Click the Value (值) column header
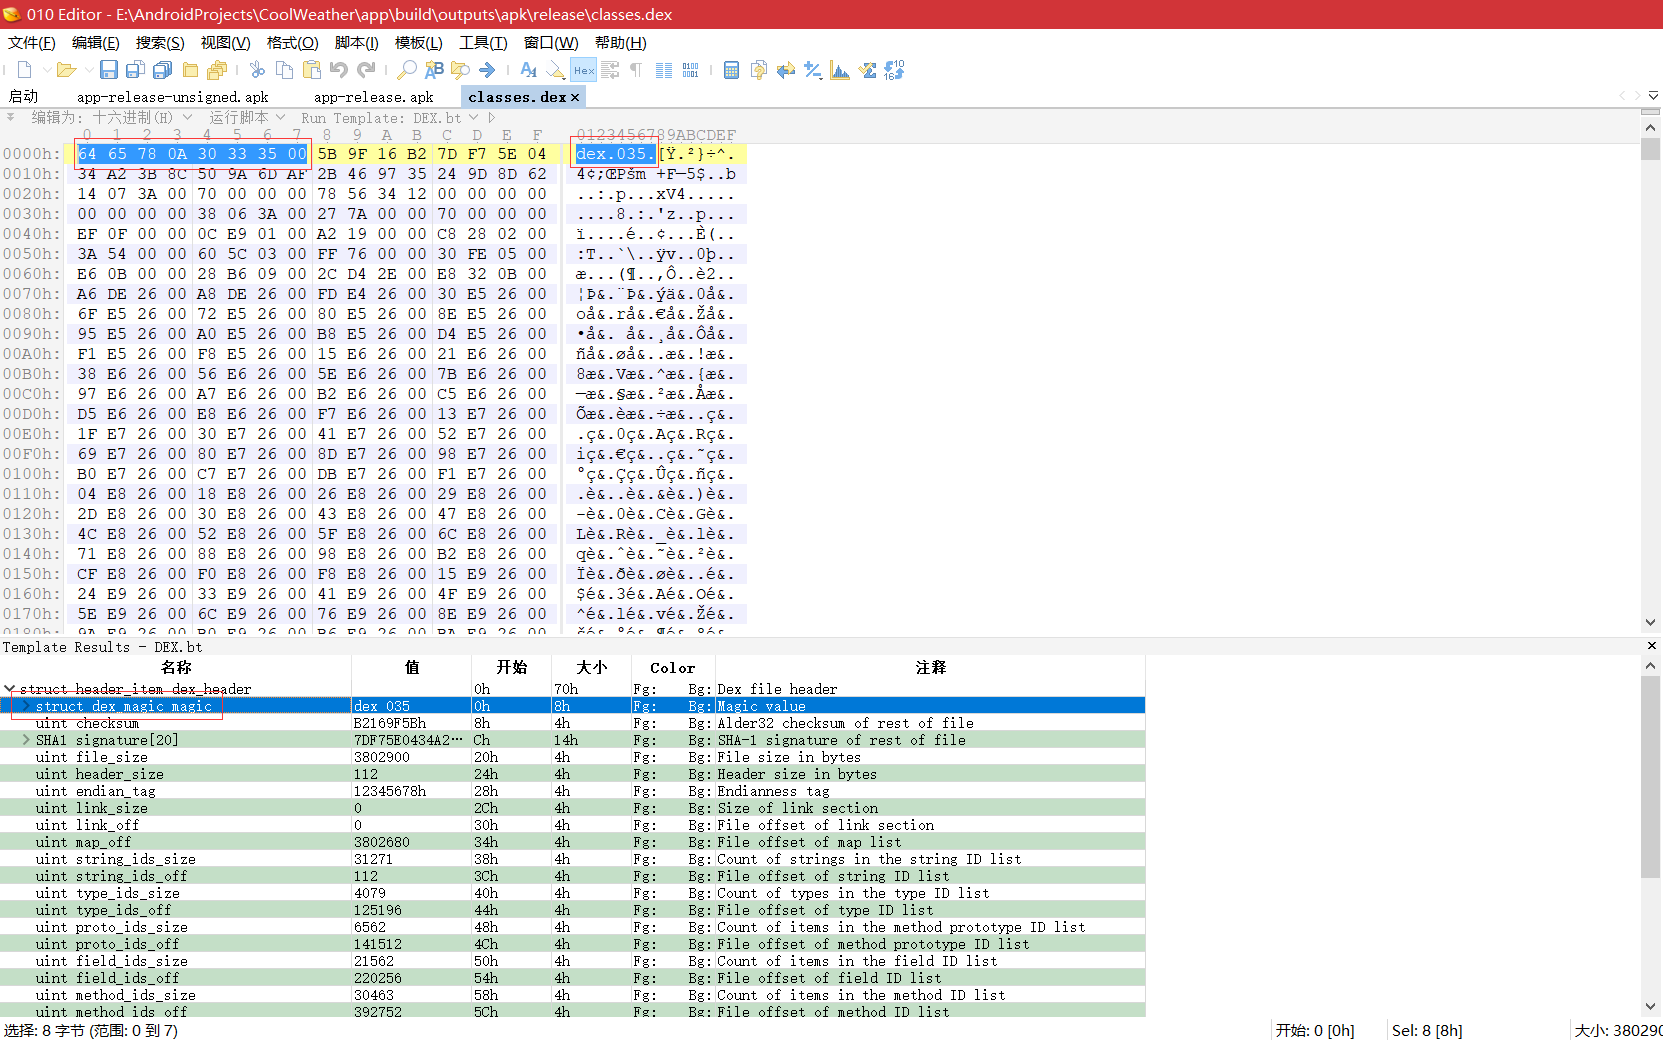Screen dimensions: 1663x1042 pos(412,667)
